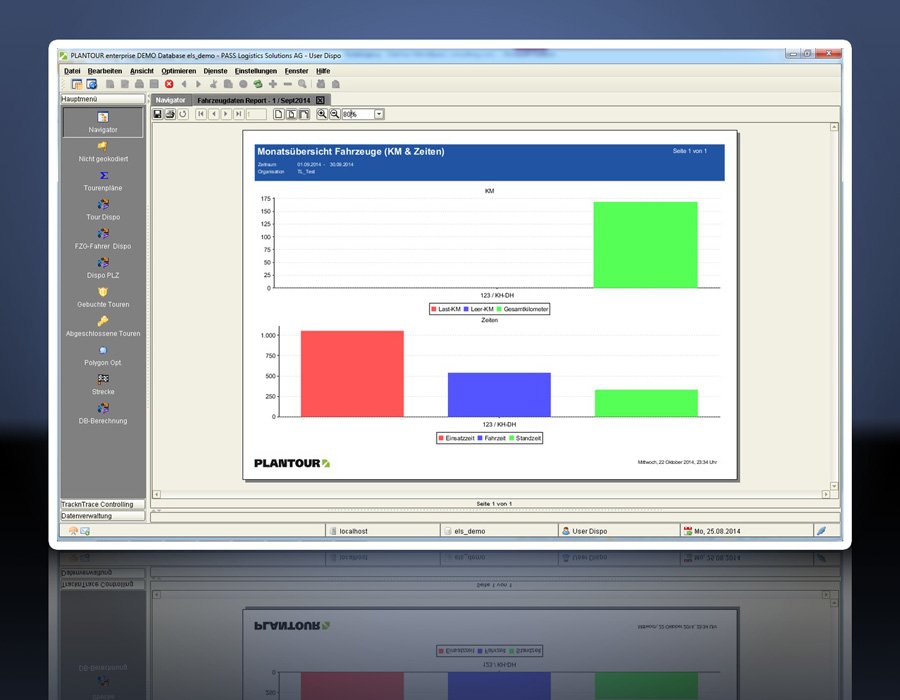Click the Mo, 25.08.2014 date entry

(x=746, y=531)
